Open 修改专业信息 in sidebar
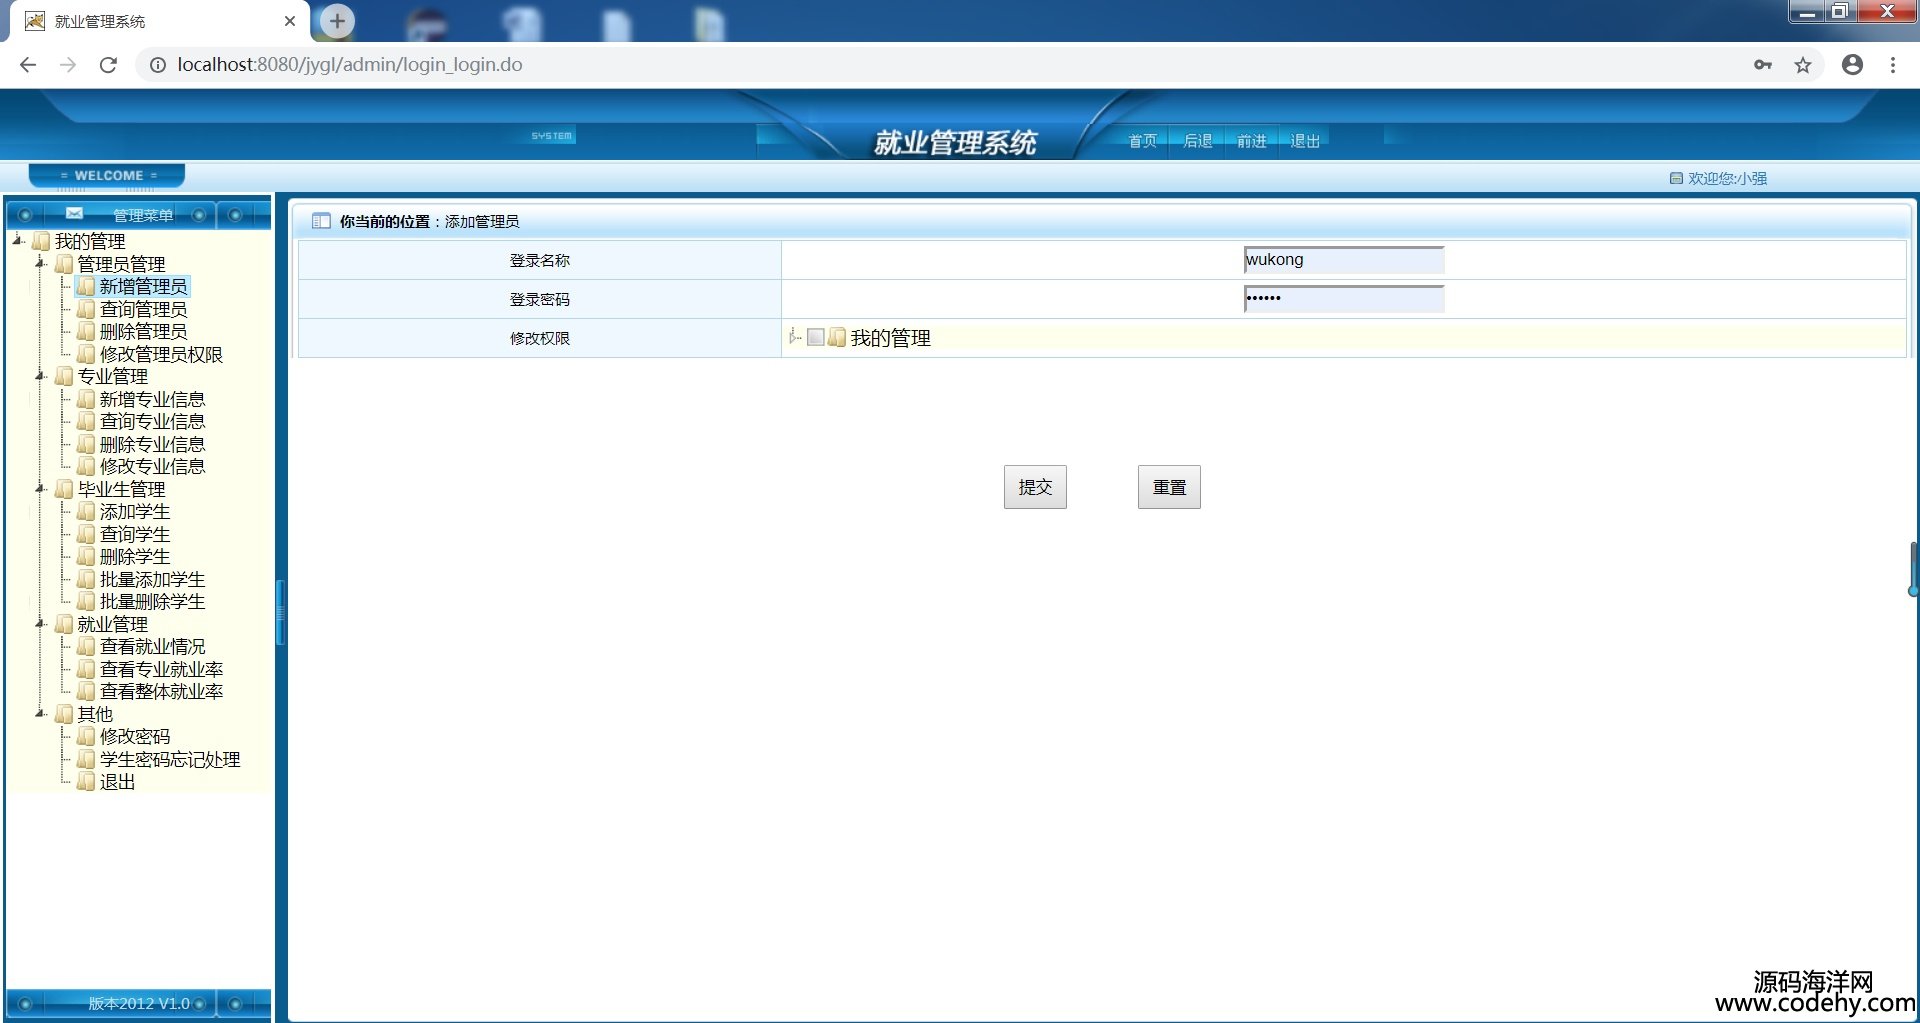 tap(152, 467)
